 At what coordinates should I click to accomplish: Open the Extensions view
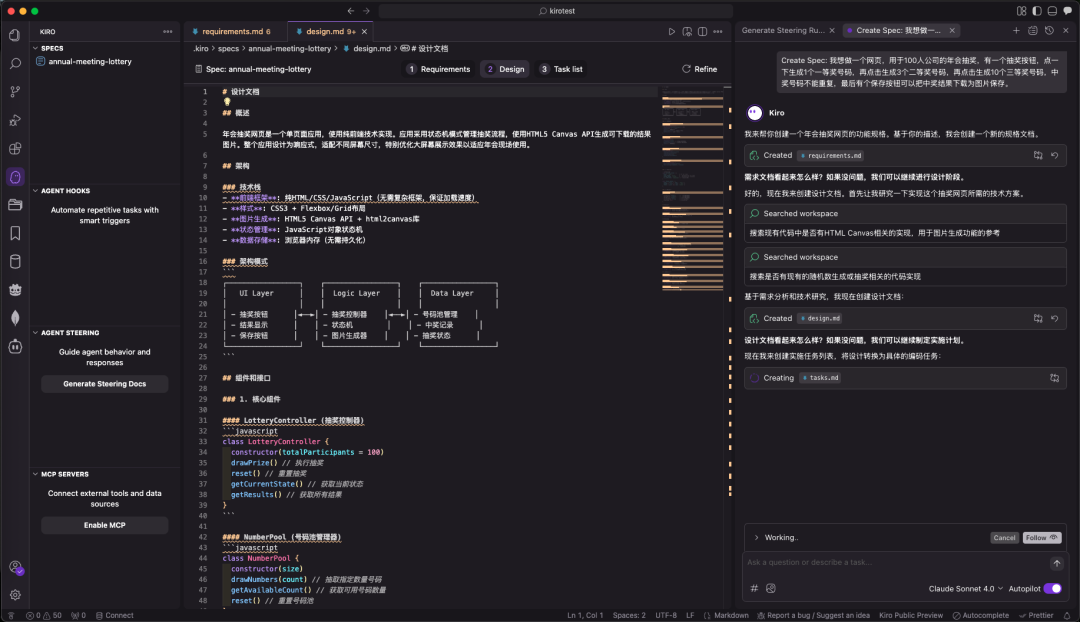pyautogui.click(x=14, y=148)
